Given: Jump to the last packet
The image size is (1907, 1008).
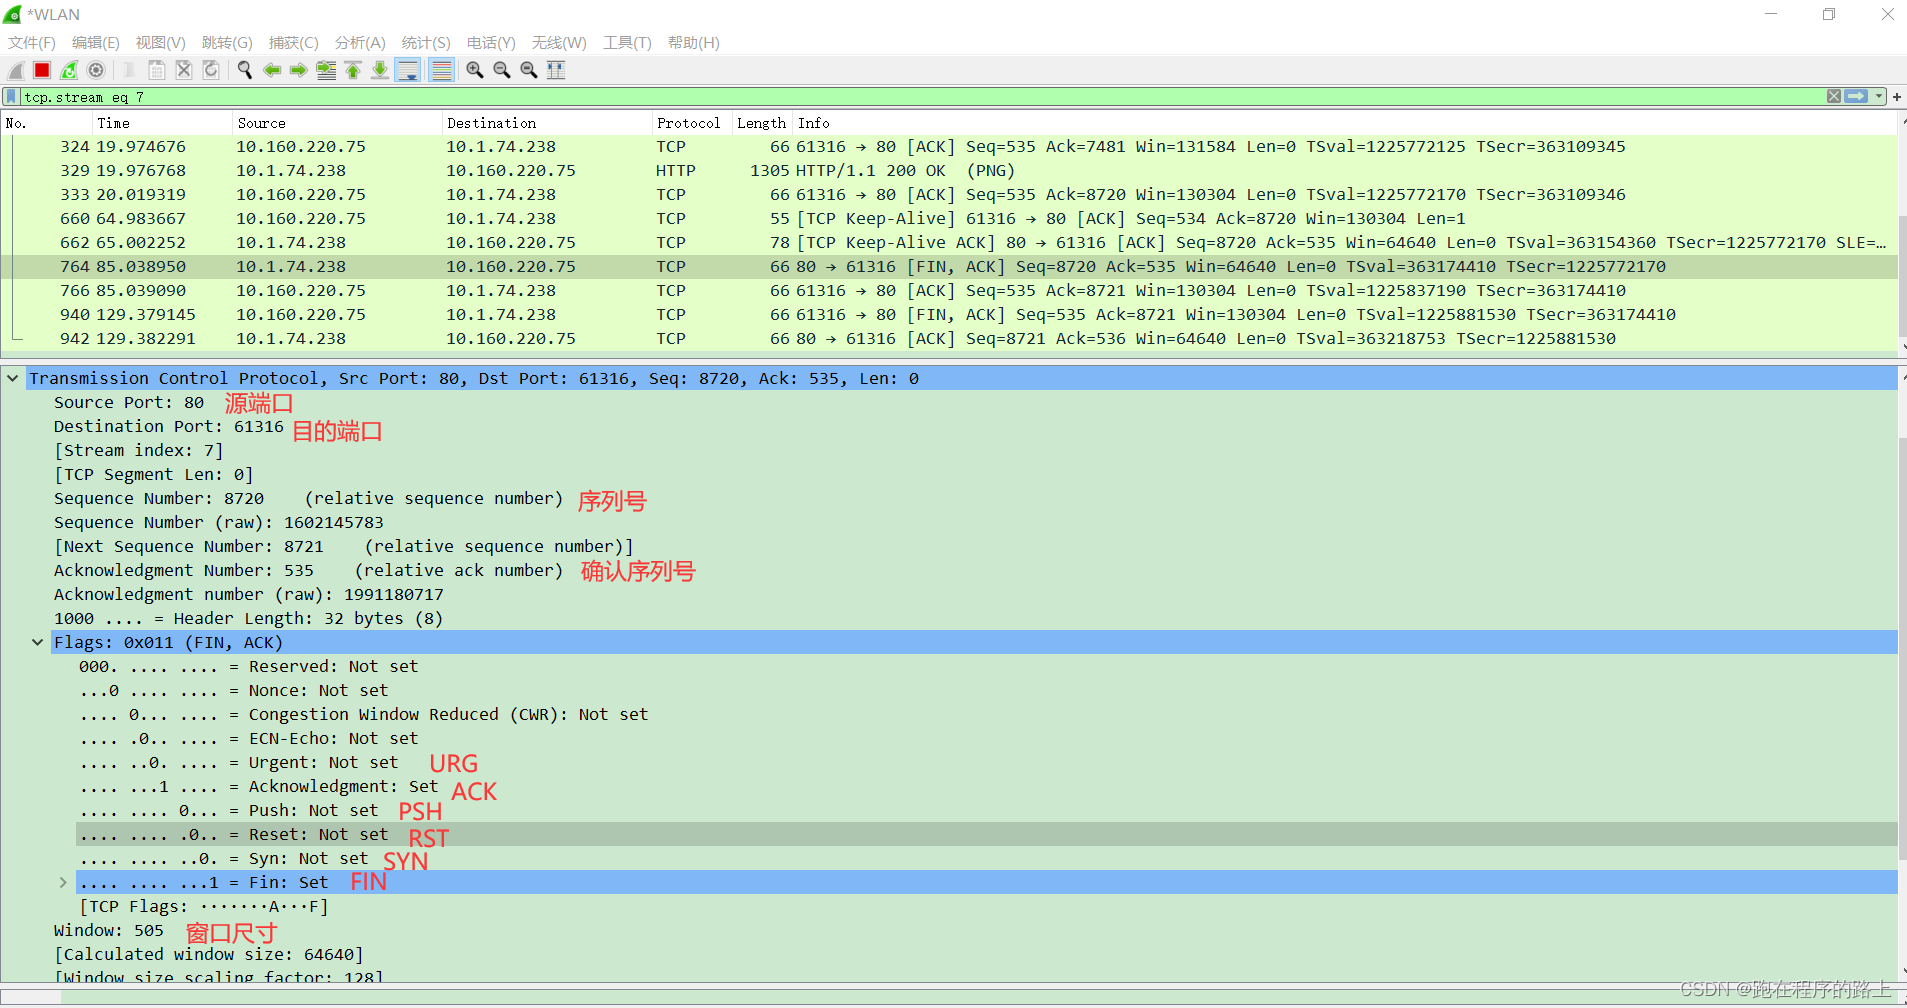Looking at the screenshot, I should [x=380, y=70].
